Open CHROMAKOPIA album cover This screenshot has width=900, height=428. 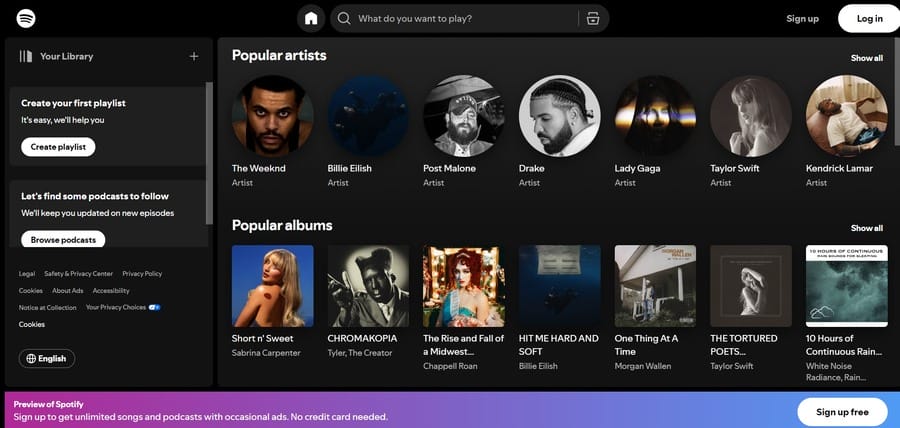click(x=368, y=286)
